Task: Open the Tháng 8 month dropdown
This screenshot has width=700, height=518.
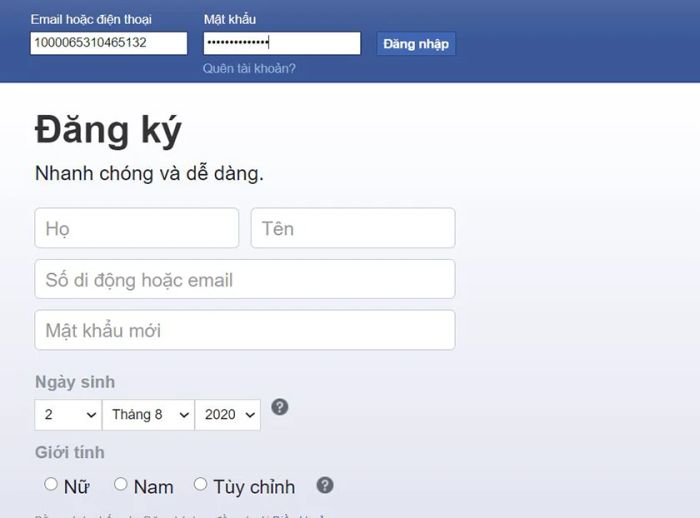Action: (148, 415)
